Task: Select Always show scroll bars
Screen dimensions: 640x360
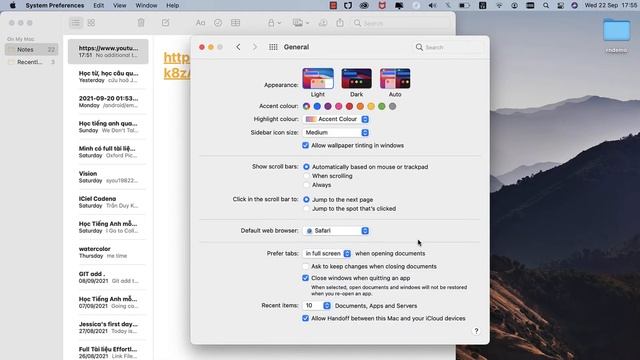Action: click(x=306, y=185)
